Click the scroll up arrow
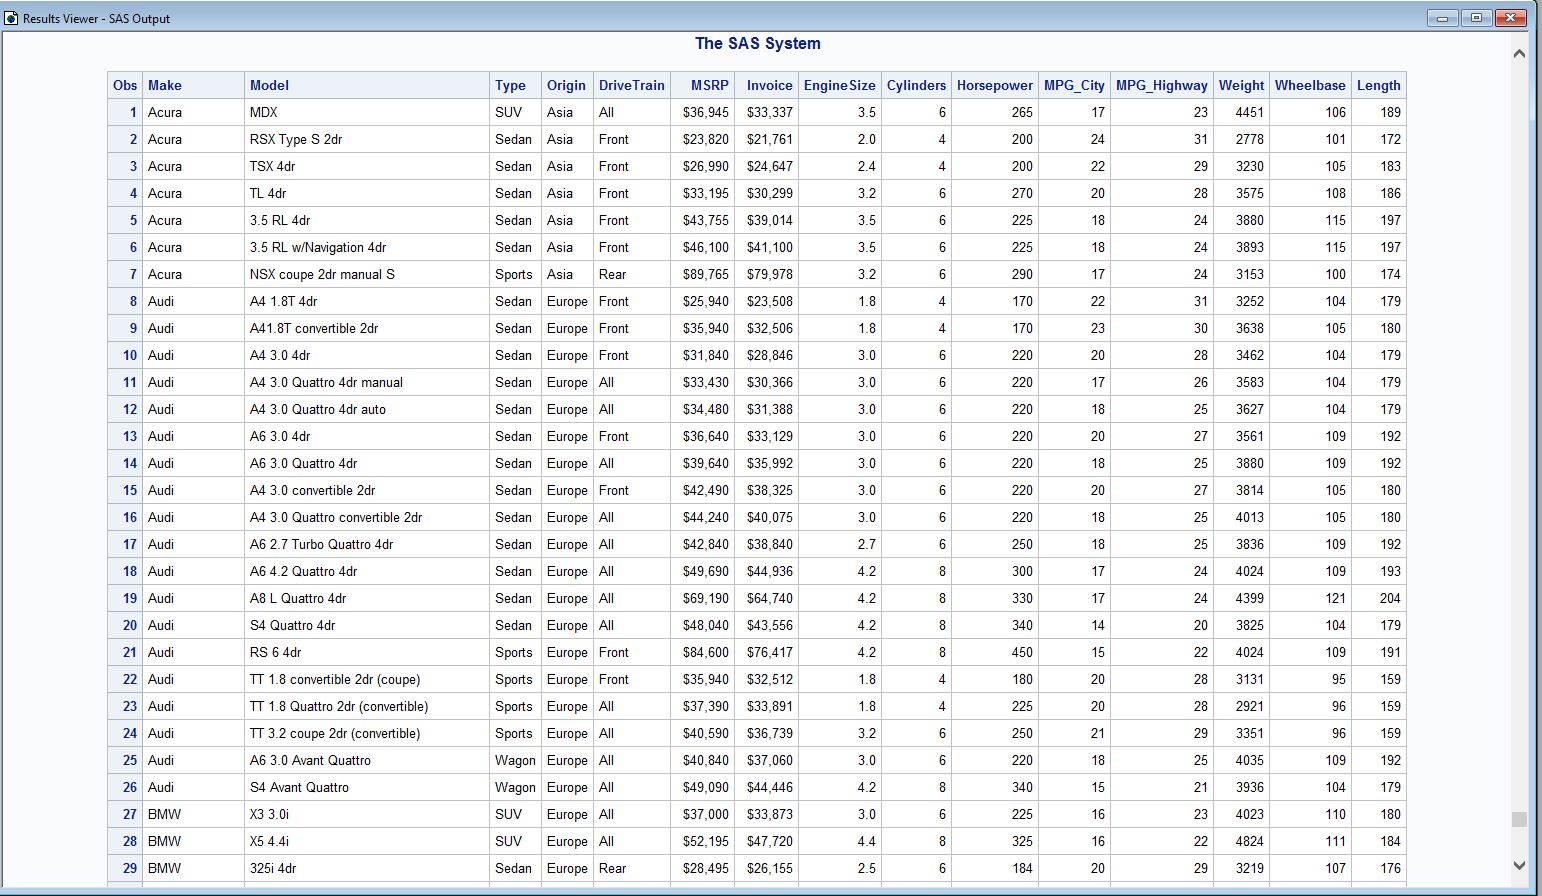1542x896 pixels. (1519, 53)
